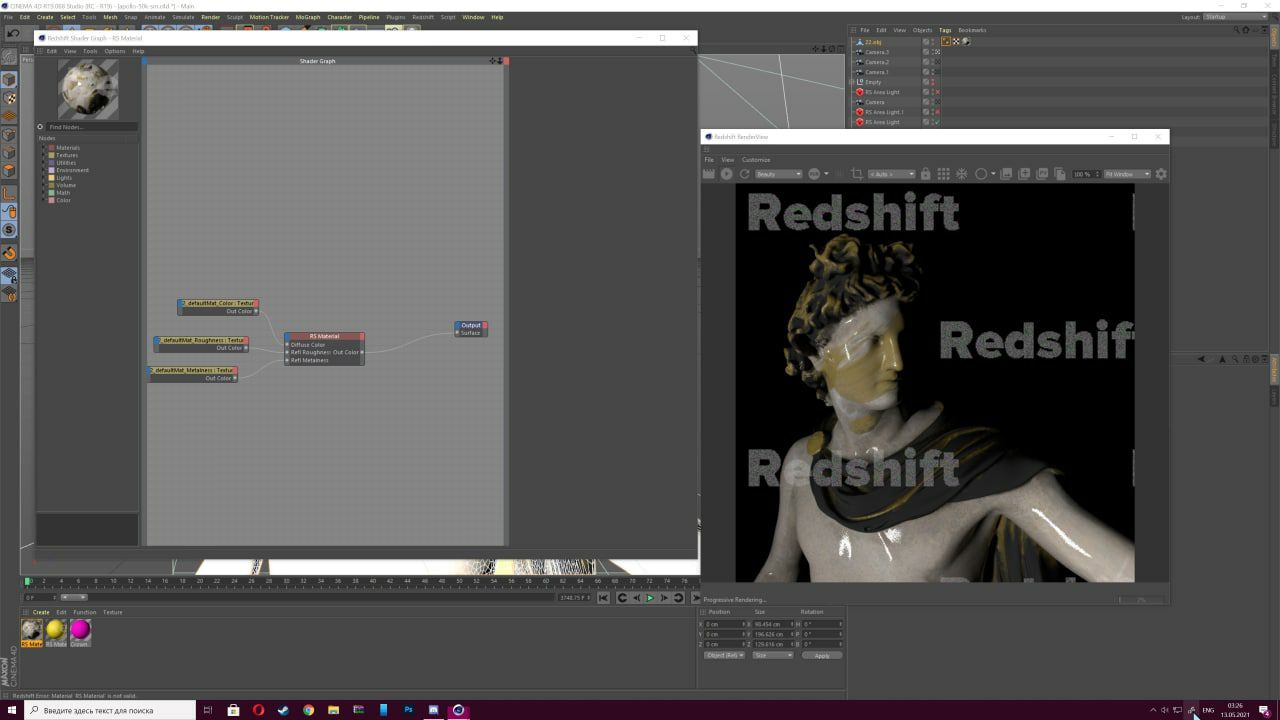The width and height of the screenshot is (1280, 720).
Task: Toggle the green check of the last RS Area Light
Action: point(937,122)
